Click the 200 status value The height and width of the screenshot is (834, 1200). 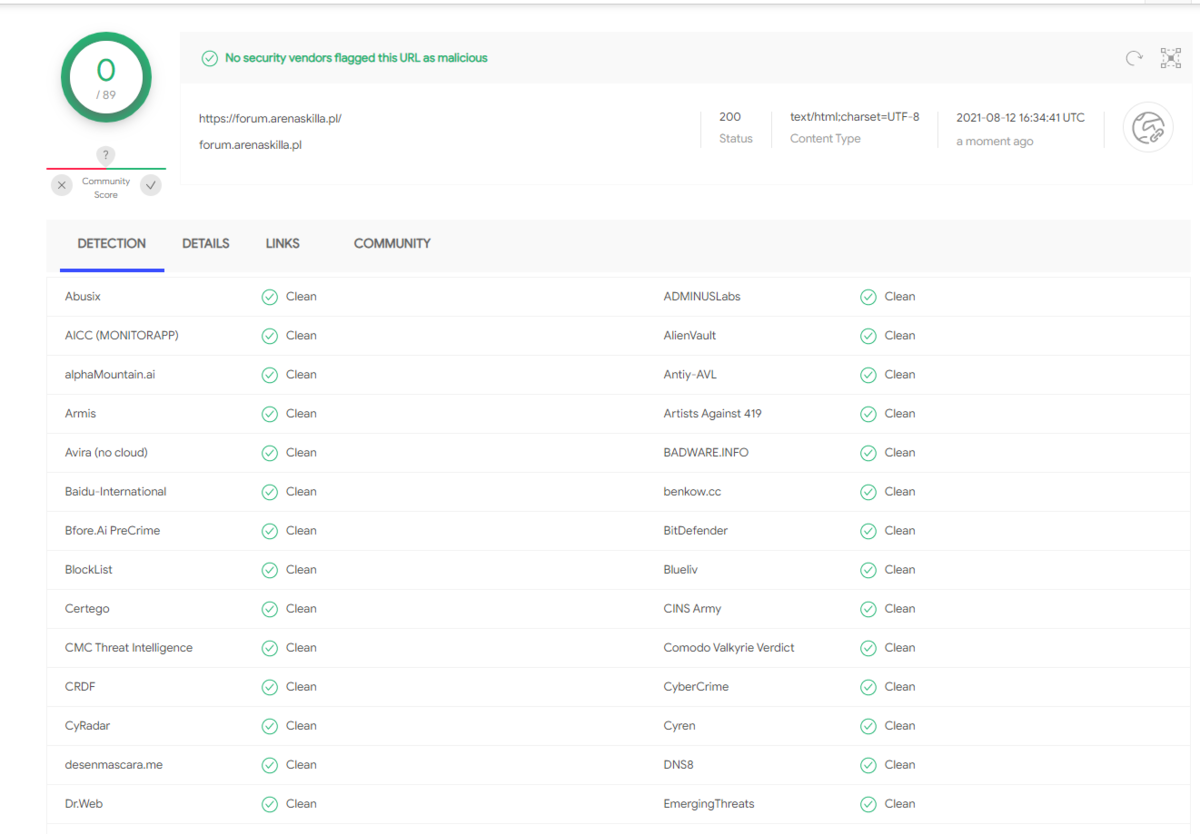tap(730, 117)
